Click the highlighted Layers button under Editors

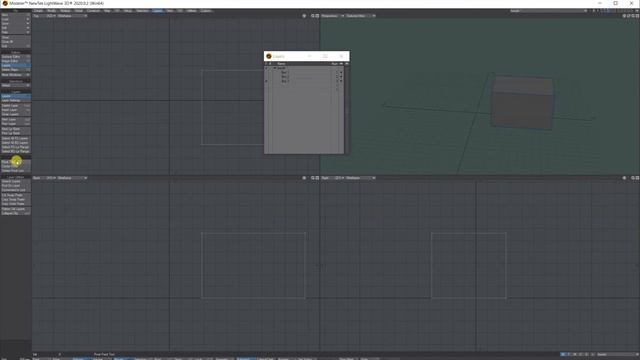[x=16, y=65]
